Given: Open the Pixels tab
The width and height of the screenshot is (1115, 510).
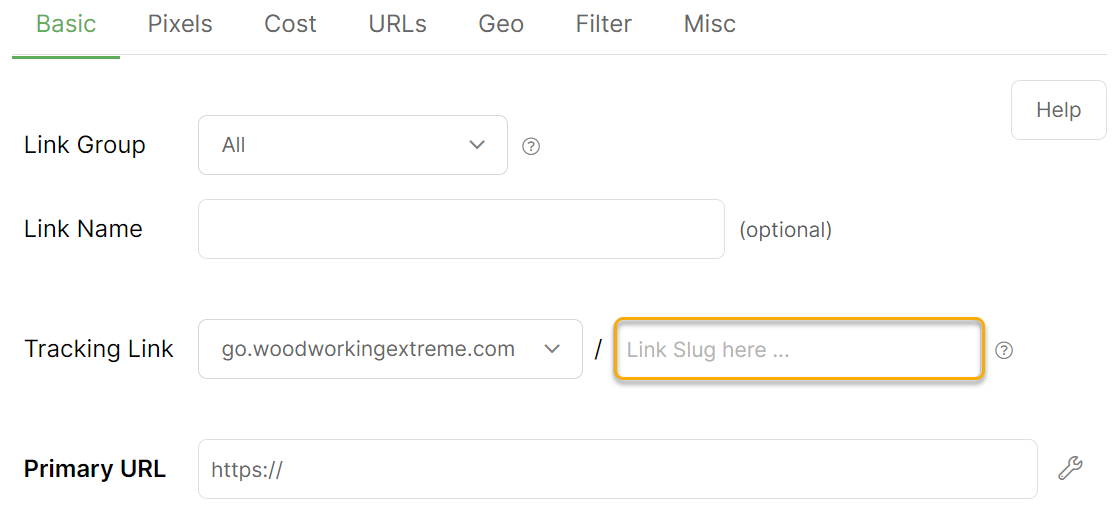Looking at the screenshot, I should pos(180,25).
